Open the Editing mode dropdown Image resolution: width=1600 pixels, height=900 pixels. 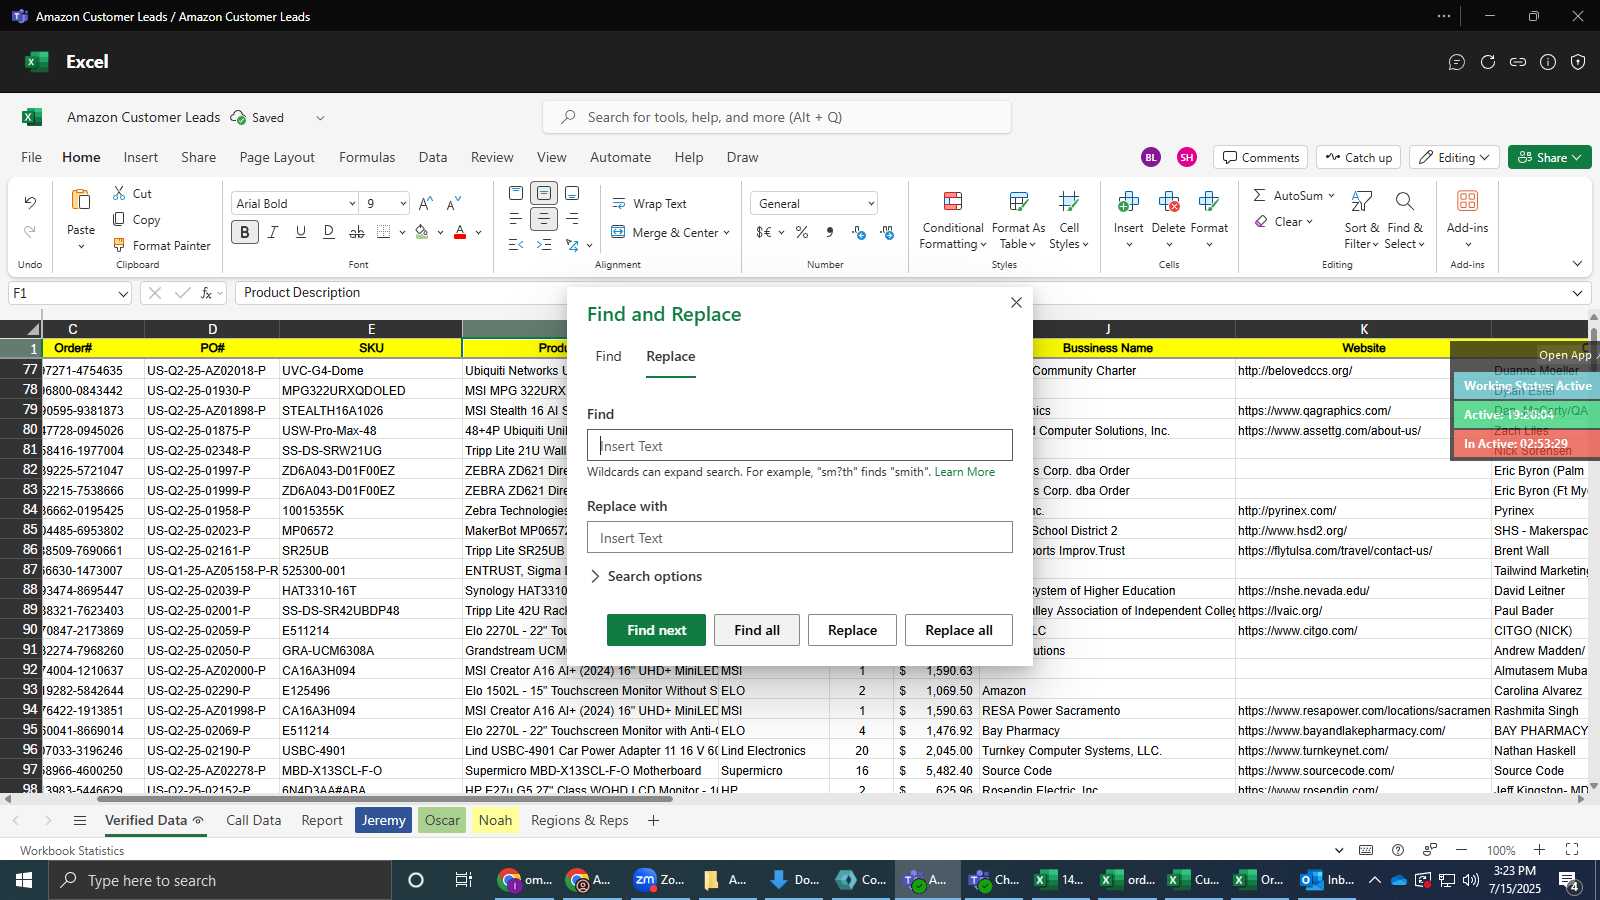point(1454,157)
